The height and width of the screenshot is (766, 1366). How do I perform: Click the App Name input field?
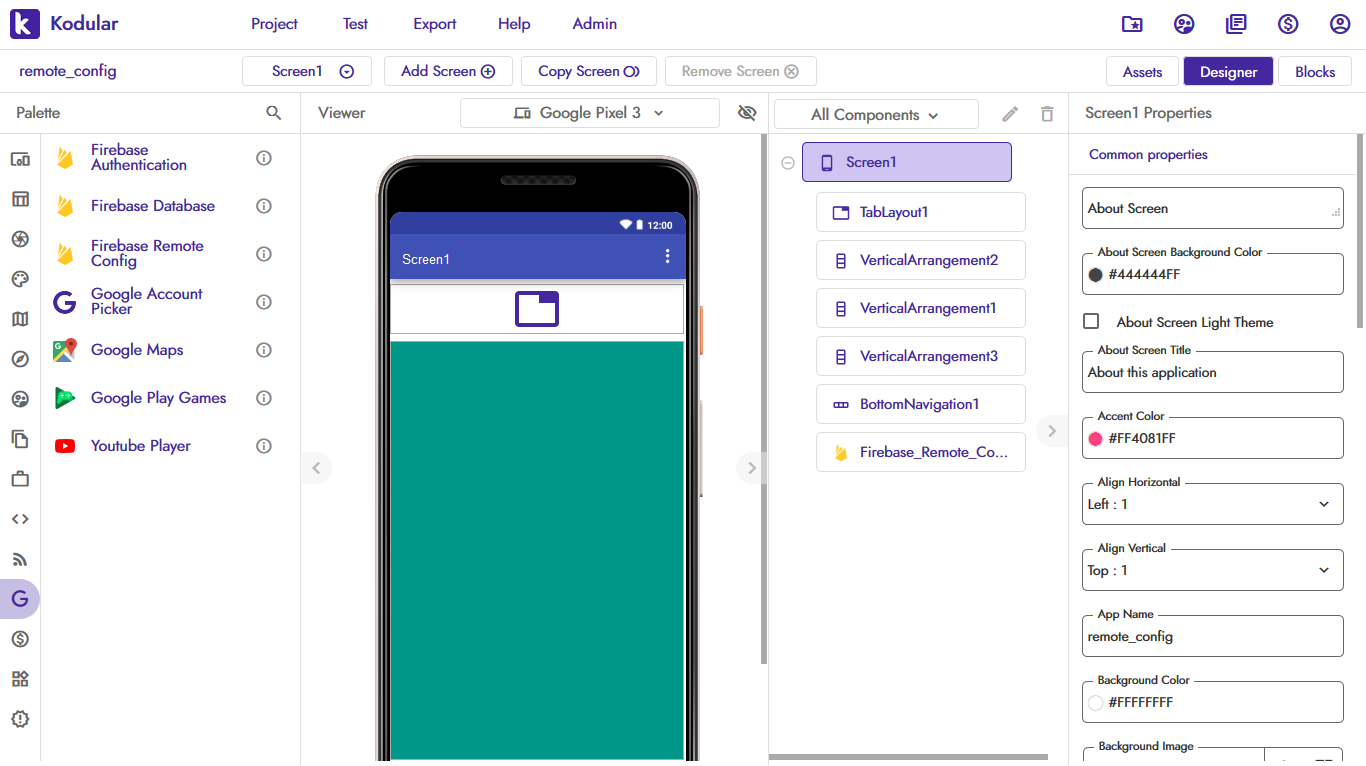(x=1213, y=636)
